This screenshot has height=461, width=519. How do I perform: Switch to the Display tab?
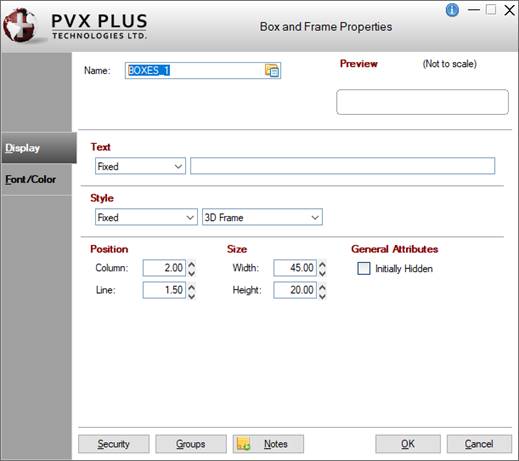click(x=38, y=148)
